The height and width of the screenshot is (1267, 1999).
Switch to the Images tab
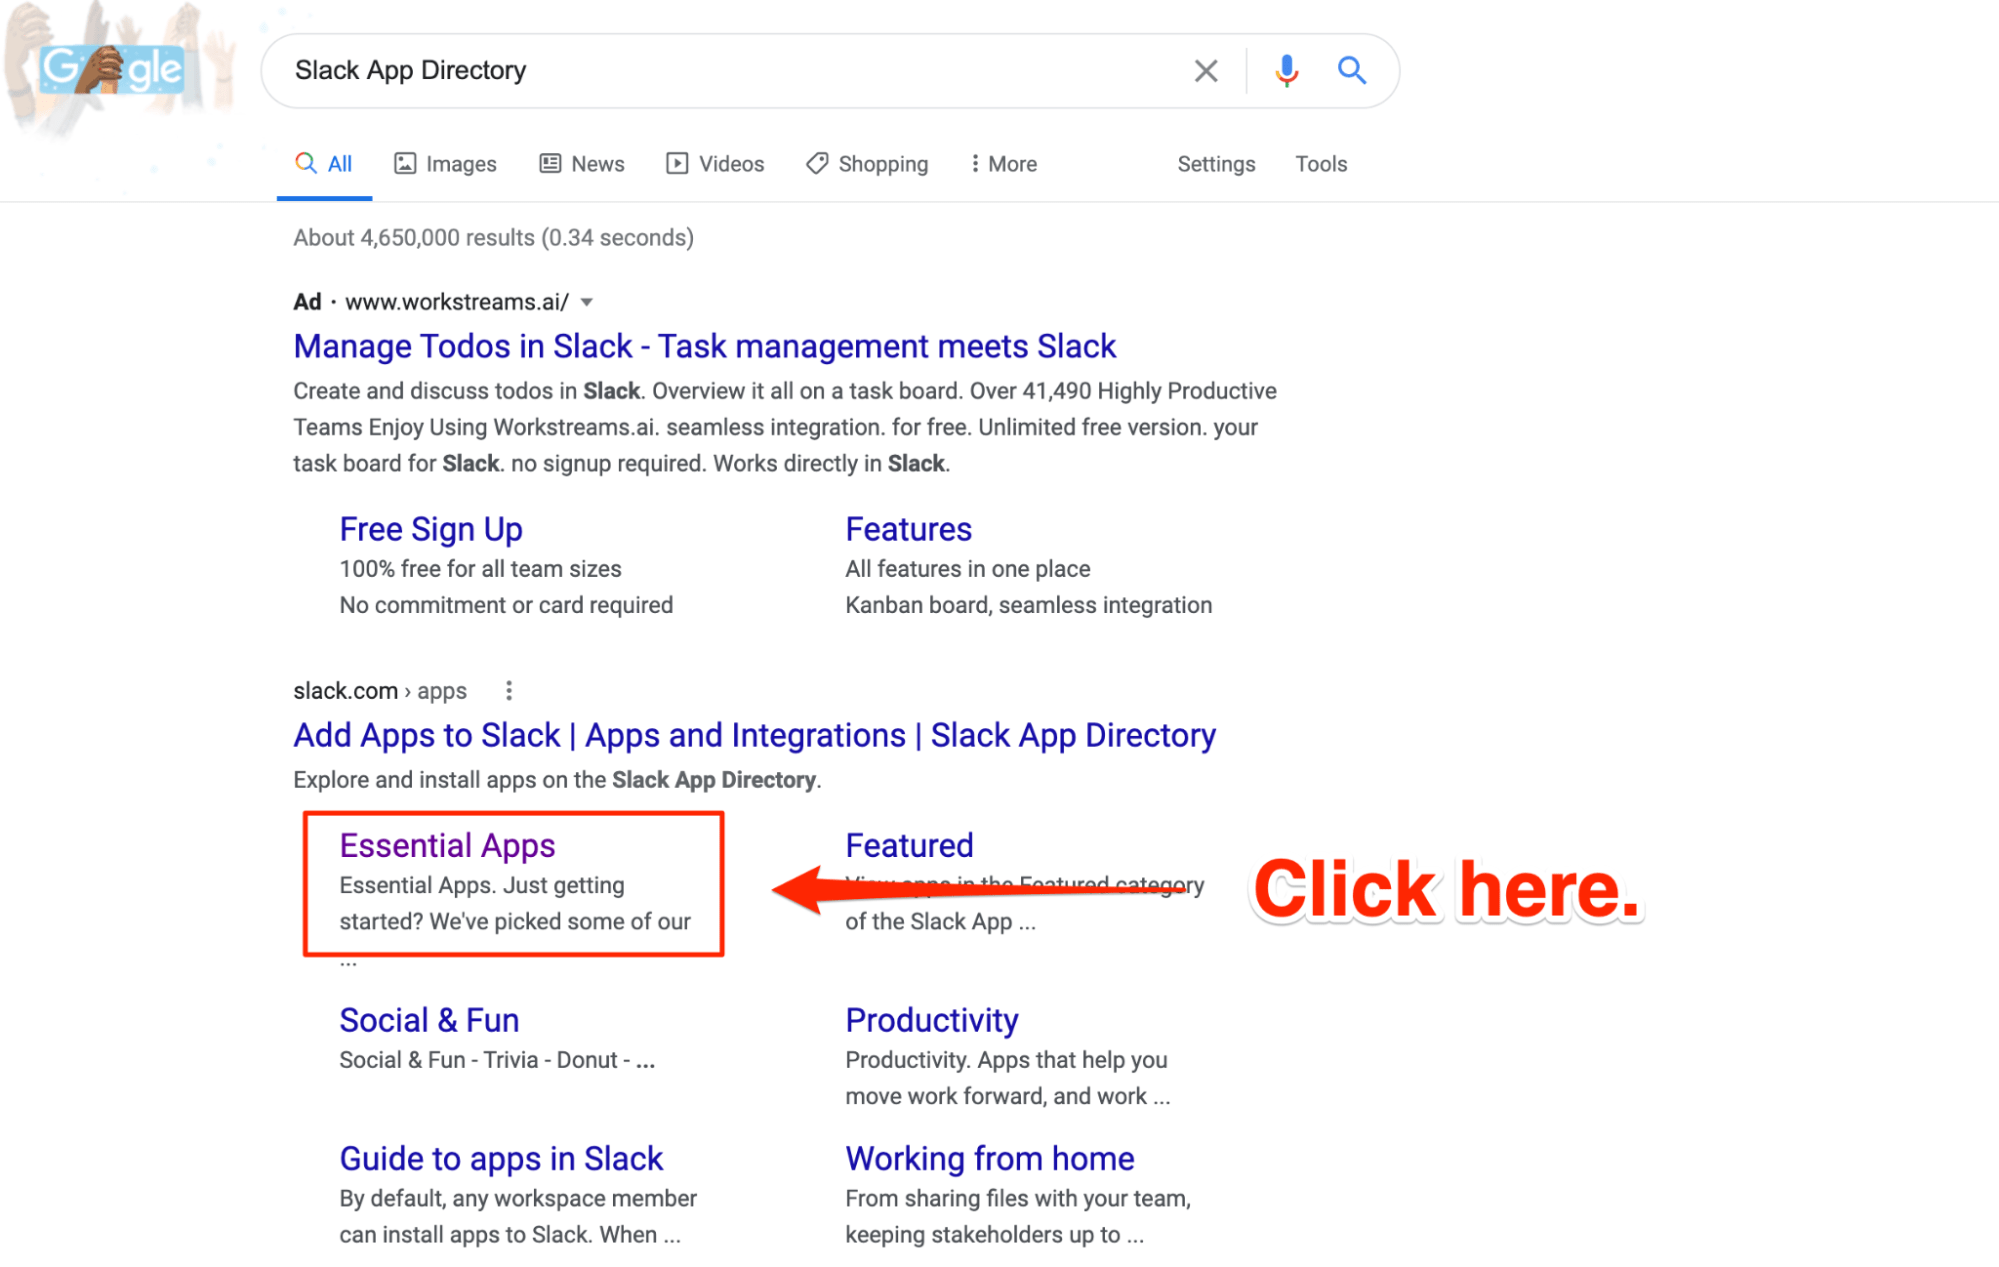coord(446,164)
